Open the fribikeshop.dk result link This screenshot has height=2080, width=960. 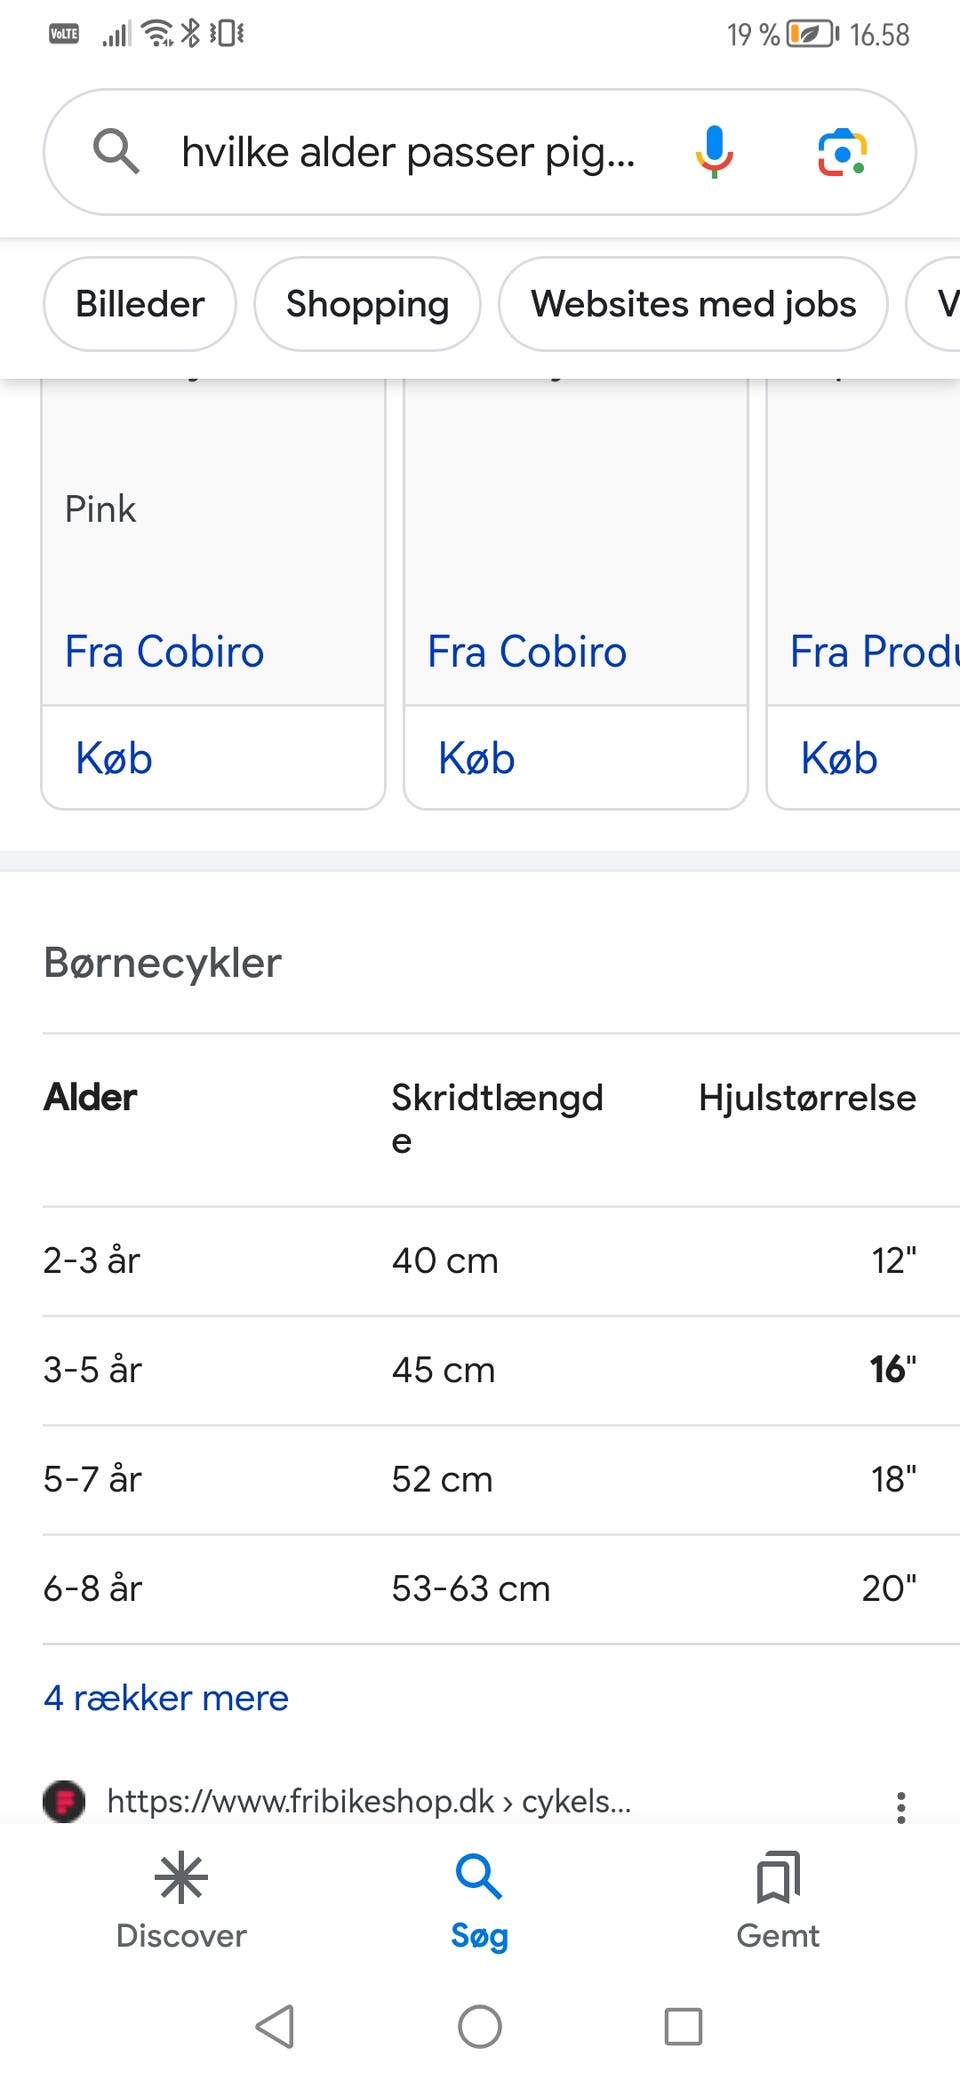point(368,1802)
